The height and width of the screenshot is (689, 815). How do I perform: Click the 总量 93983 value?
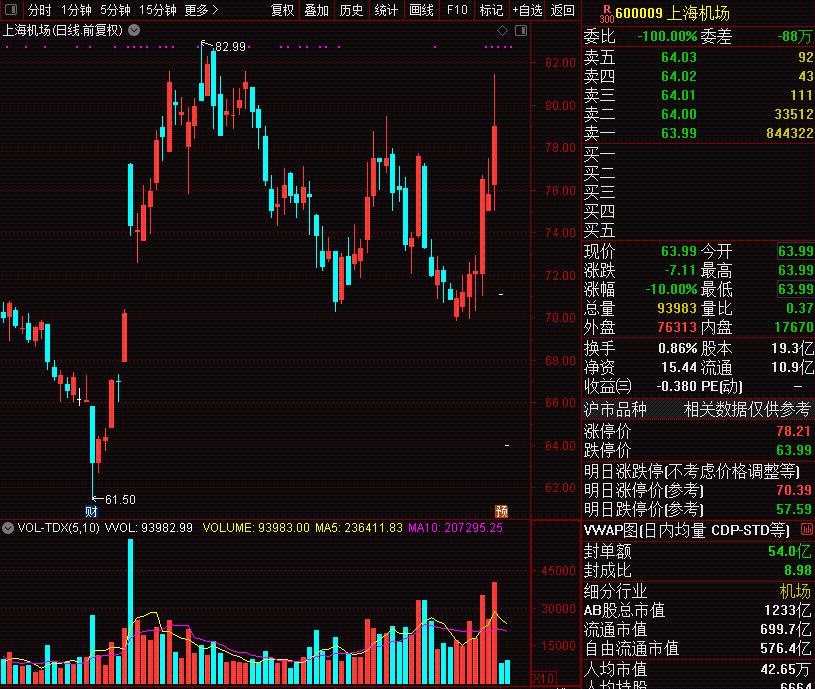point(677,308)
